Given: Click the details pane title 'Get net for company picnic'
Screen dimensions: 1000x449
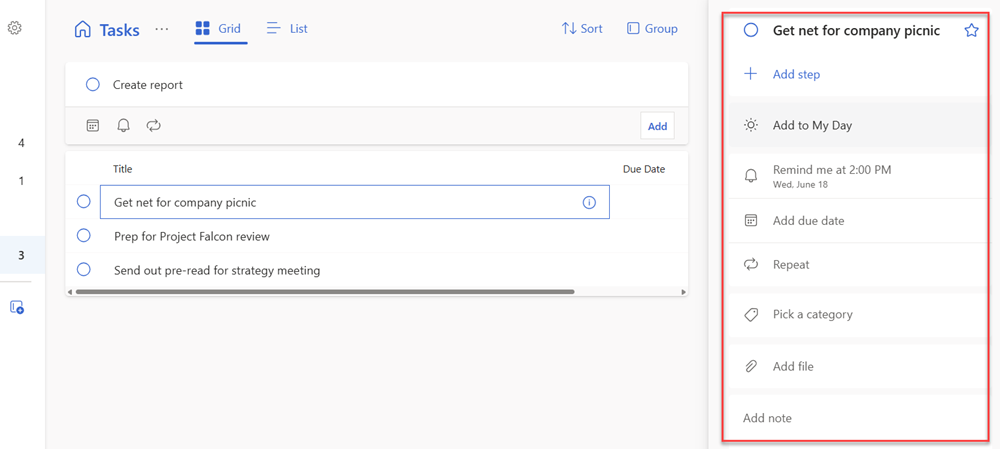Looking at the screenshot, I should tap(856, 30).
